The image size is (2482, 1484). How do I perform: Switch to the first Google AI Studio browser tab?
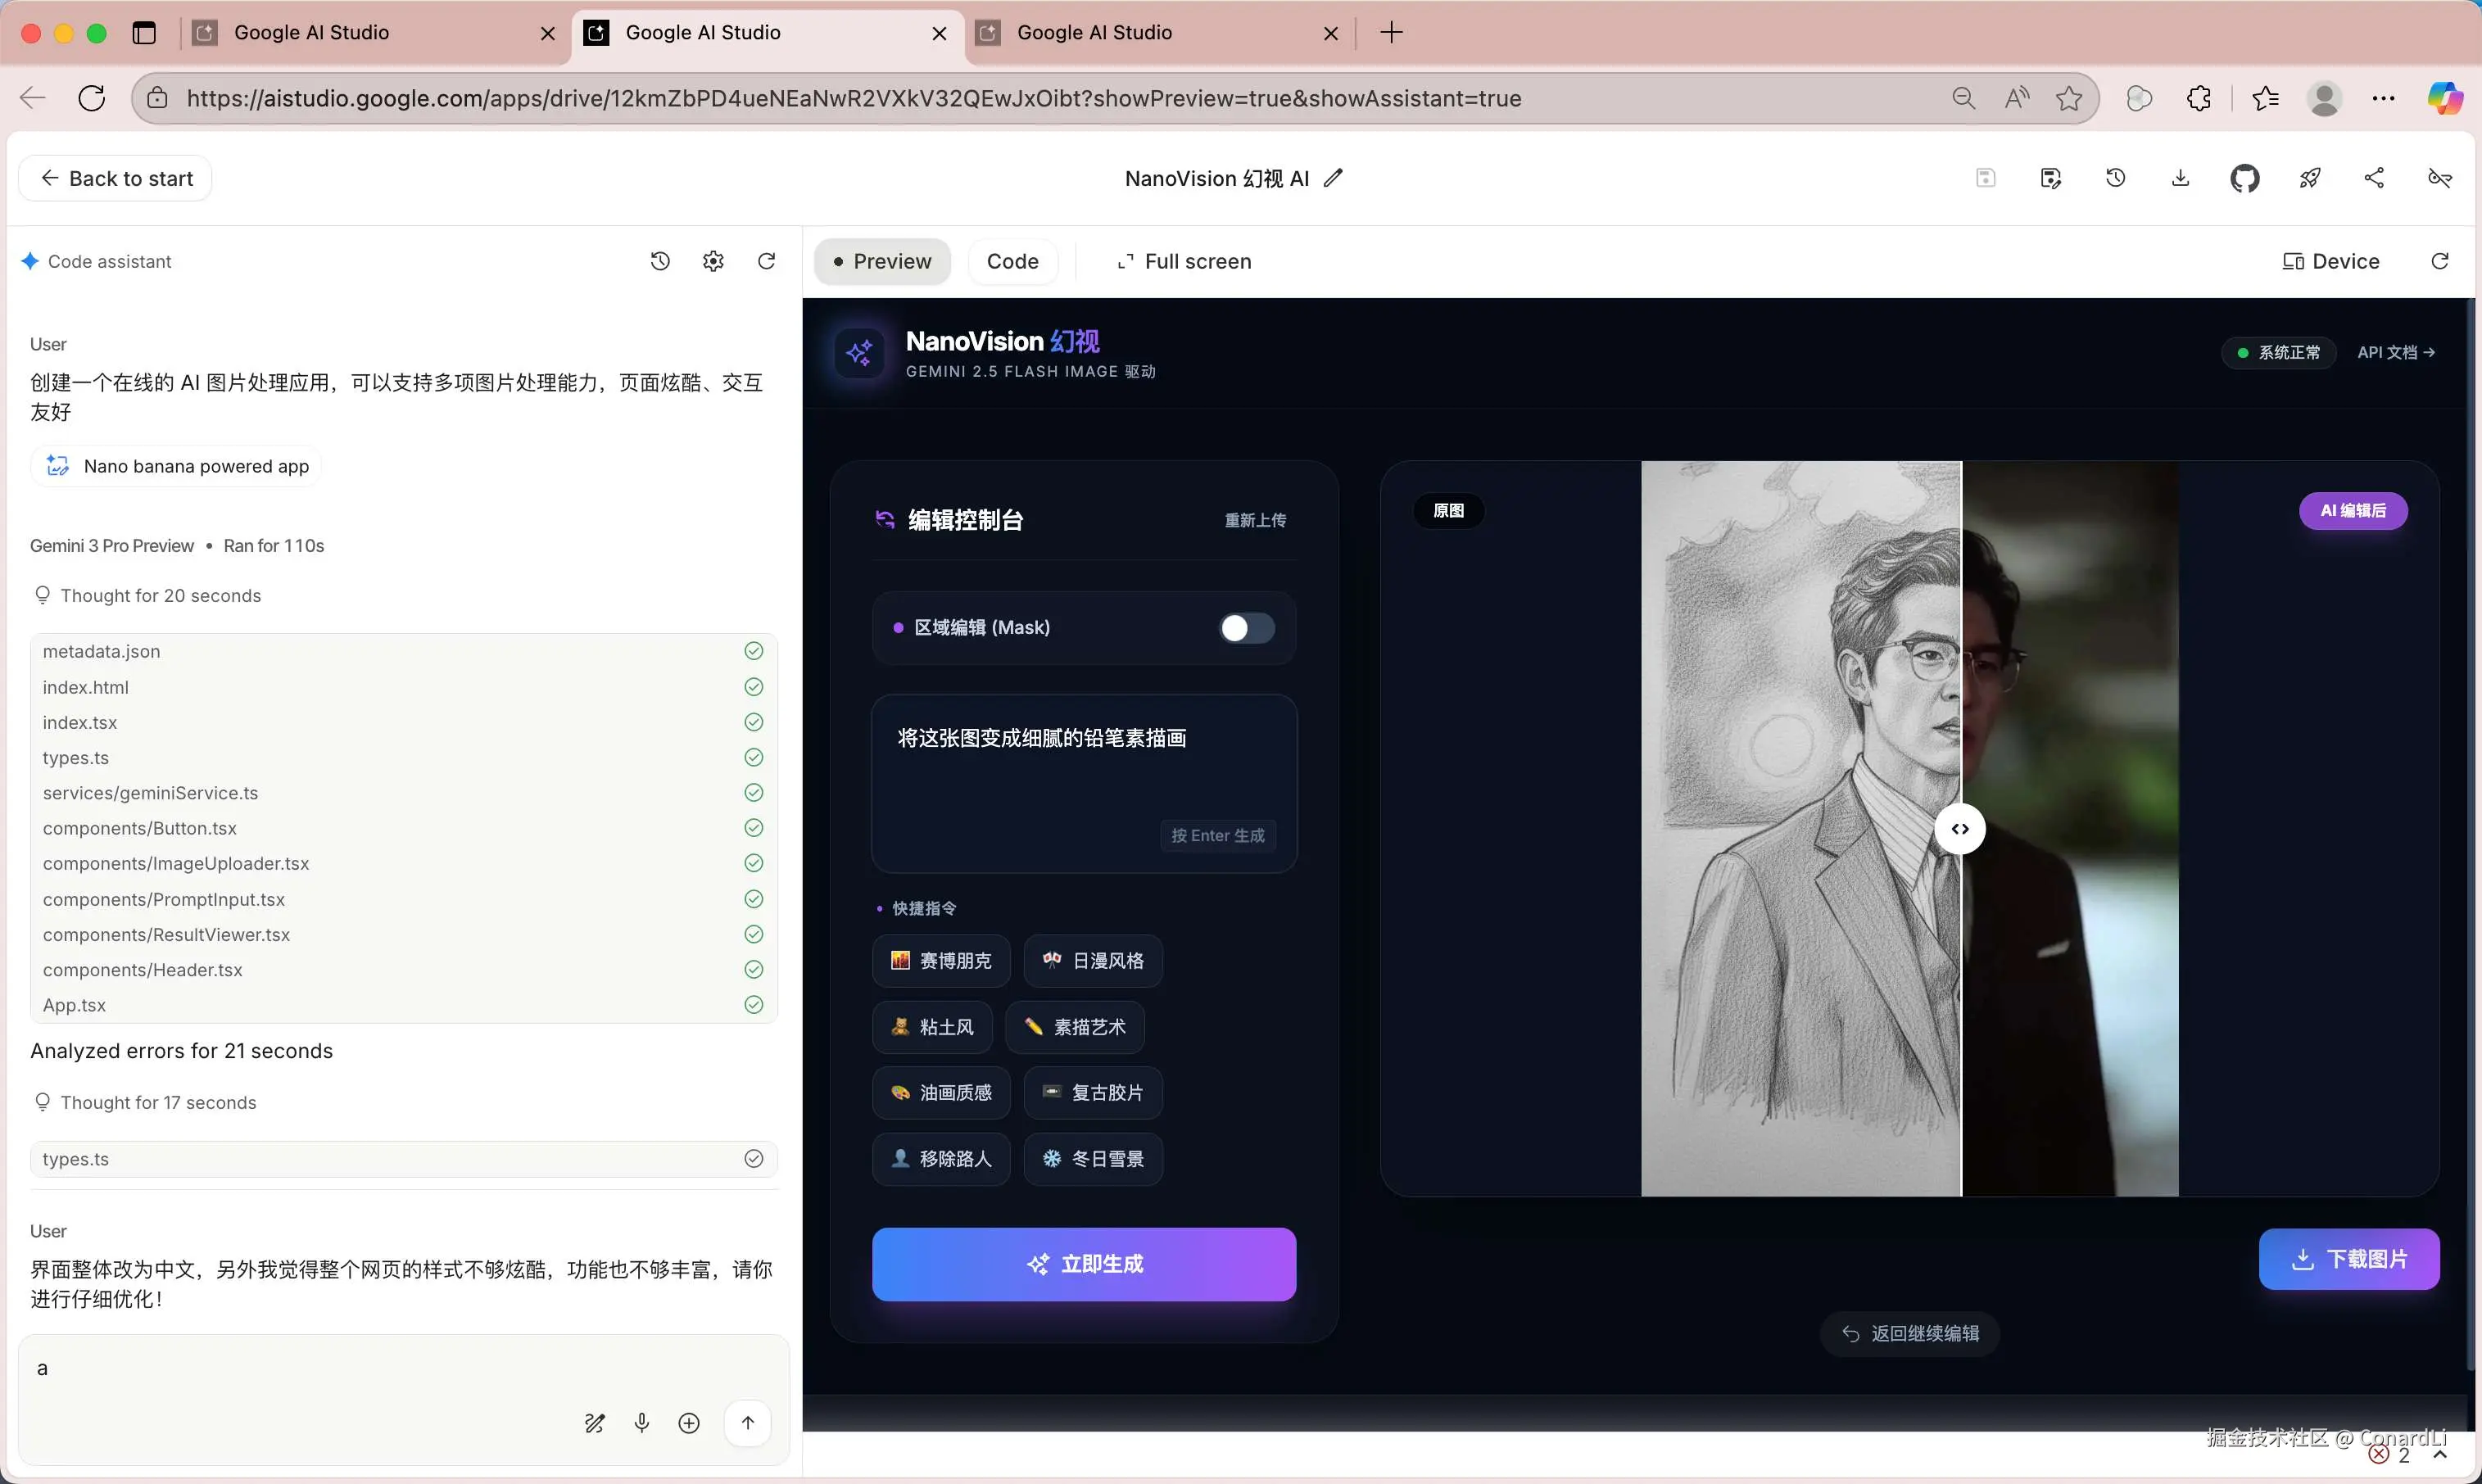(x=312, y=33)
